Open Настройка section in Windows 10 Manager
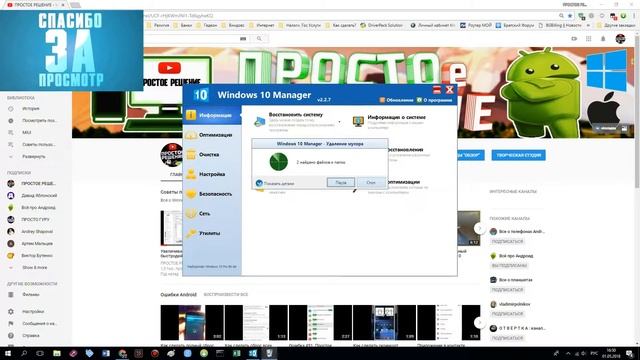 (212, 174)
